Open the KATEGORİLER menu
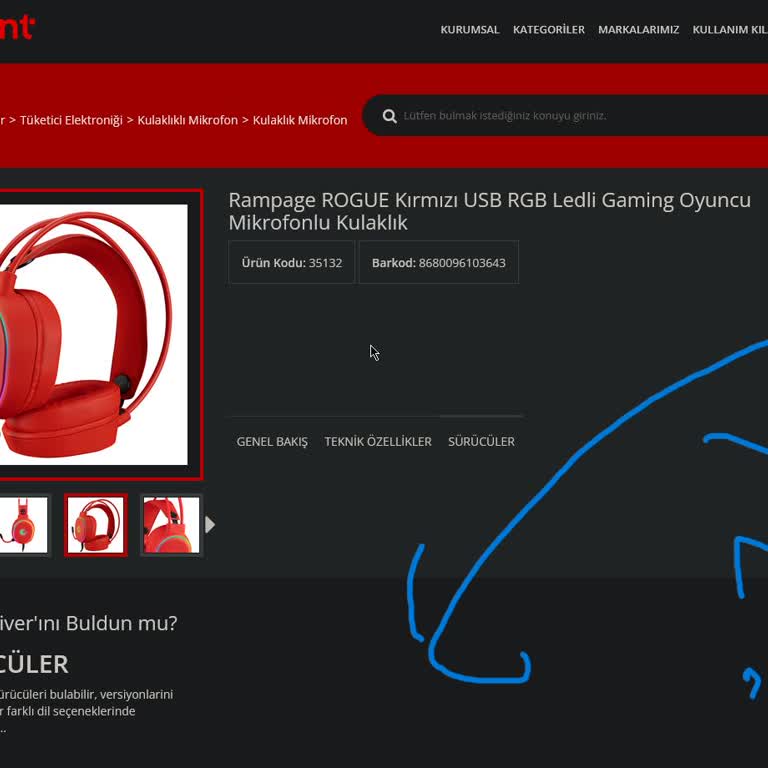The height and width of the screenshot is (768, 768). tap(549, 29)
